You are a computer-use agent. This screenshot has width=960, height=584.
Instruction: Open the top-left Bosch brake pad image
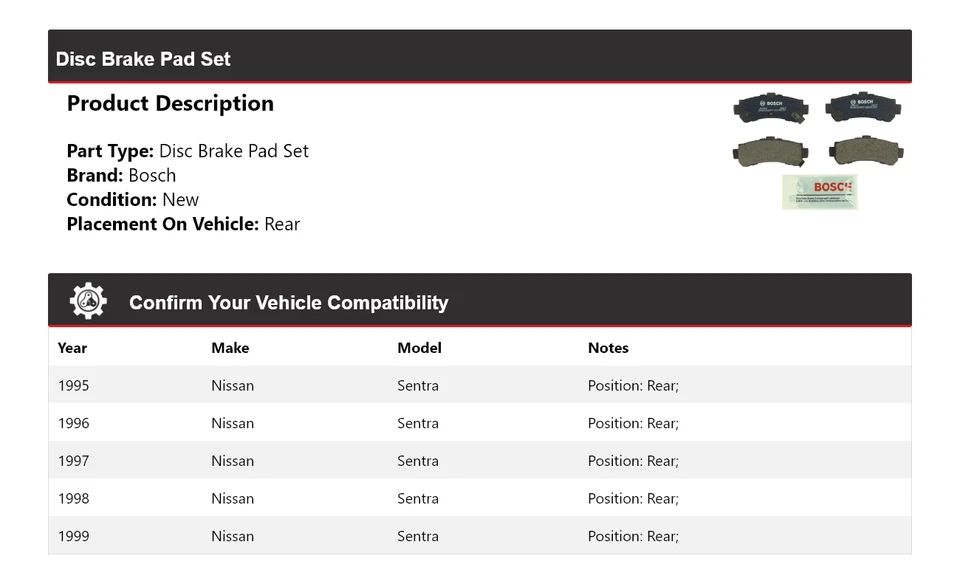point(771,107)
